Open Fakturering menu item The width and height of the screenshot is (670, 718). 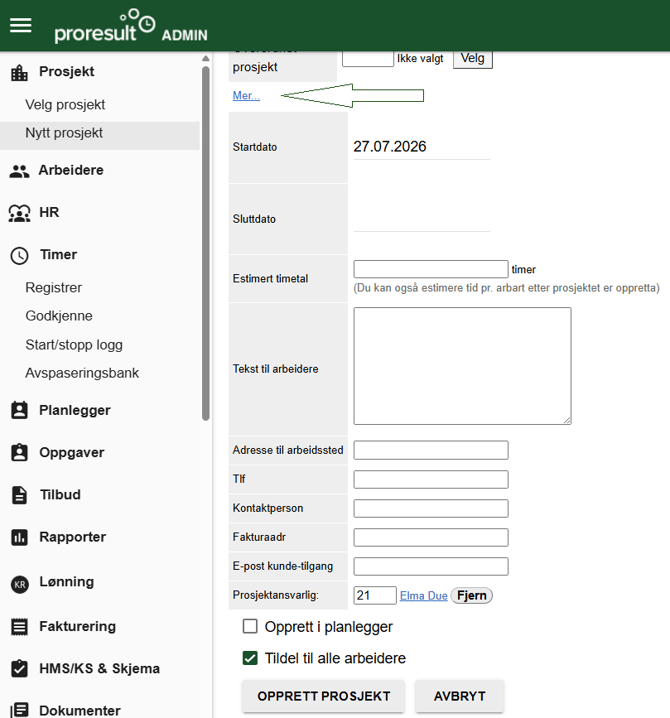[77, 626]
